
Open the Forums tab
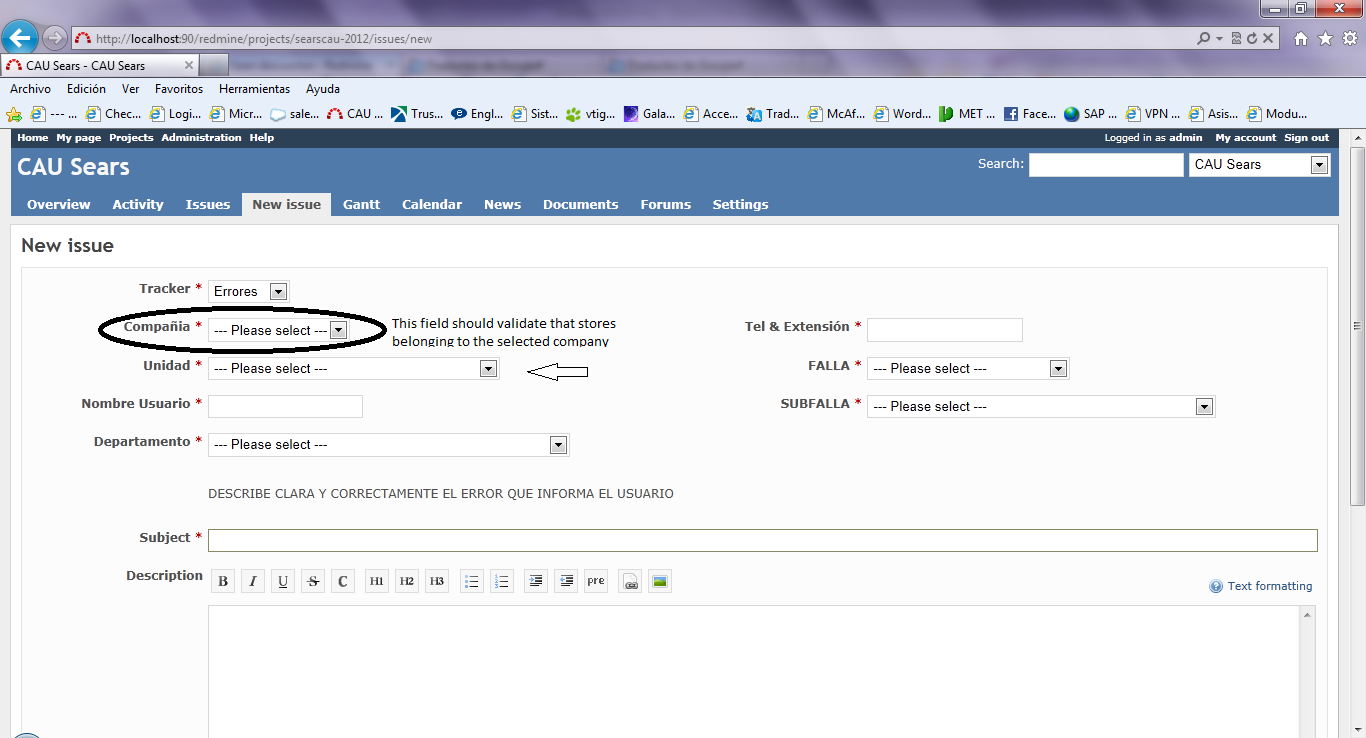pyautogui.click(x=666, y=204)
